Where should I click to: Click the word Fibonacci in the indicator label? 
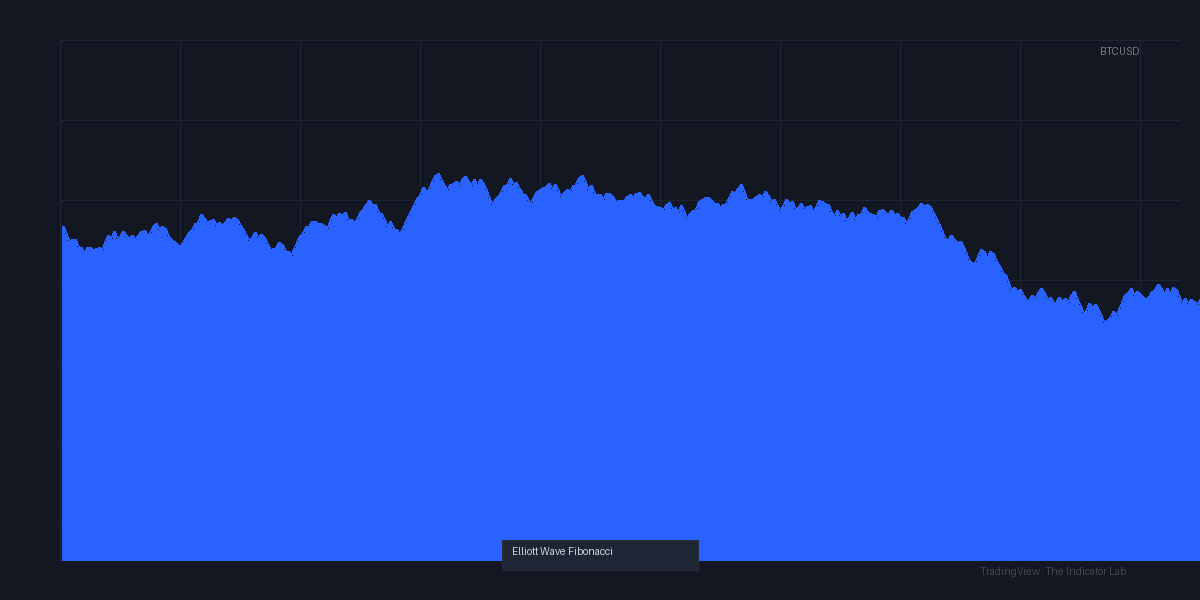tap(590, 551)
